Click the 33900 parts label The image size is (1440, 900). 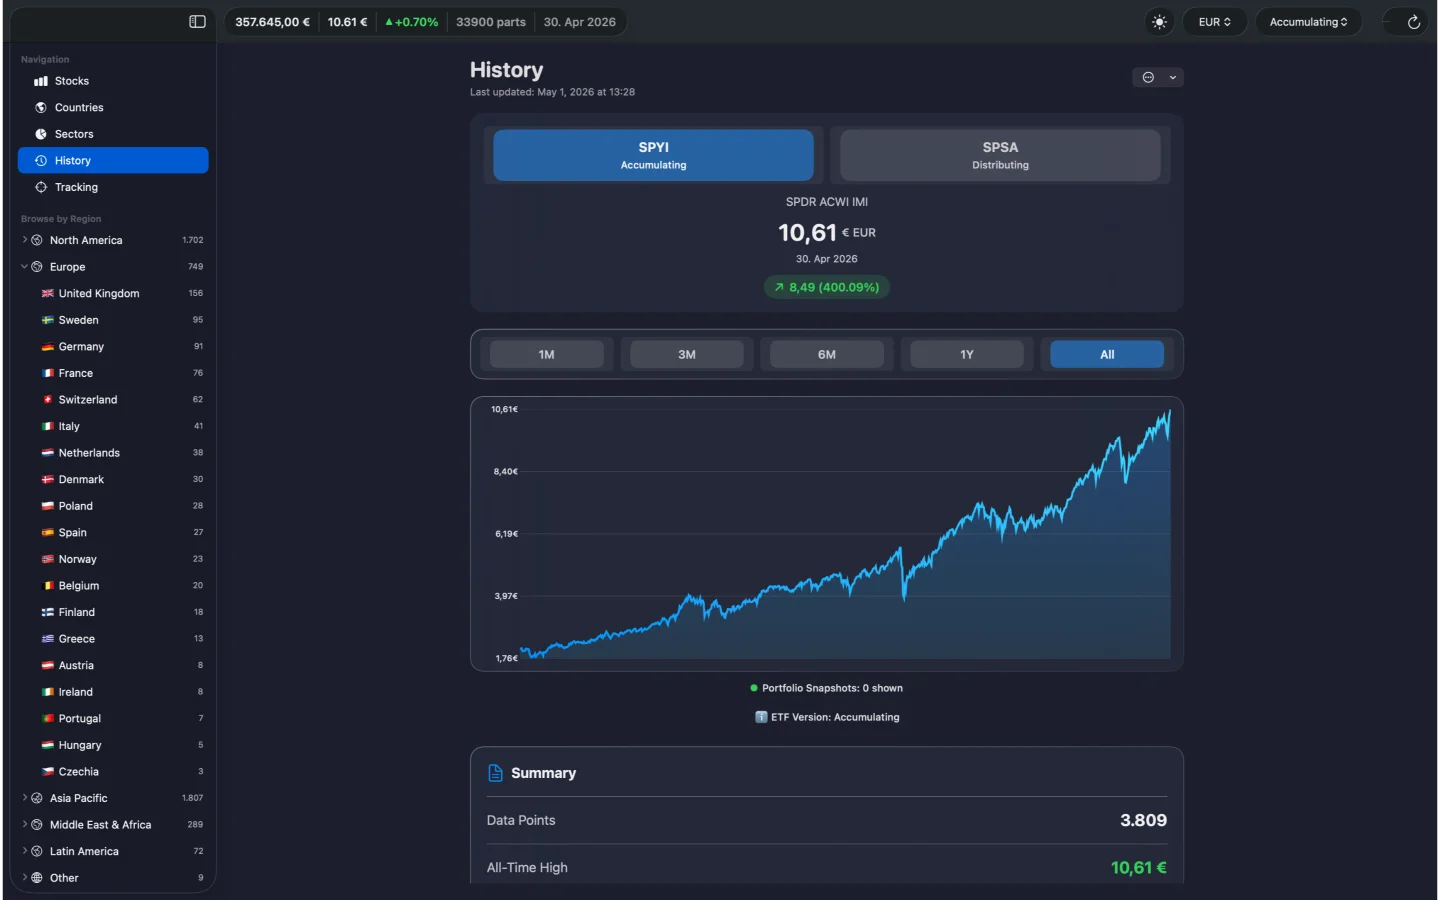491,22
